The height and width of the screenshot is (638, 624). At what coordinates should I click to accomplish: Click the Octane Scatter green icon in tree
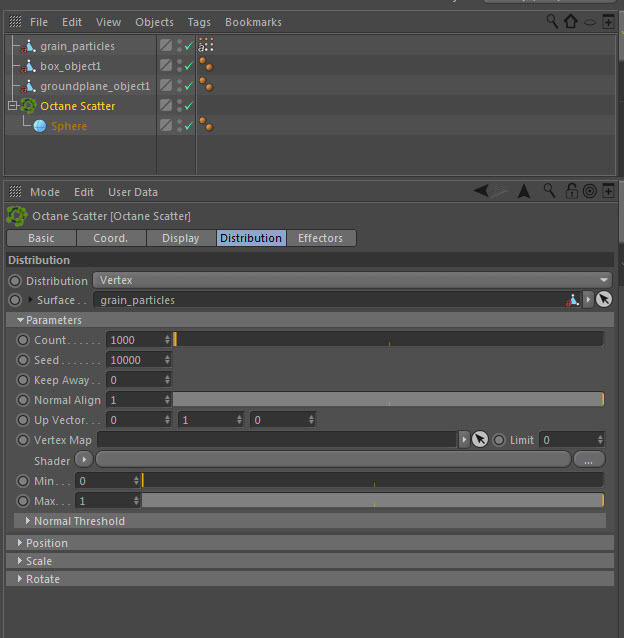[x=28, y=106]
